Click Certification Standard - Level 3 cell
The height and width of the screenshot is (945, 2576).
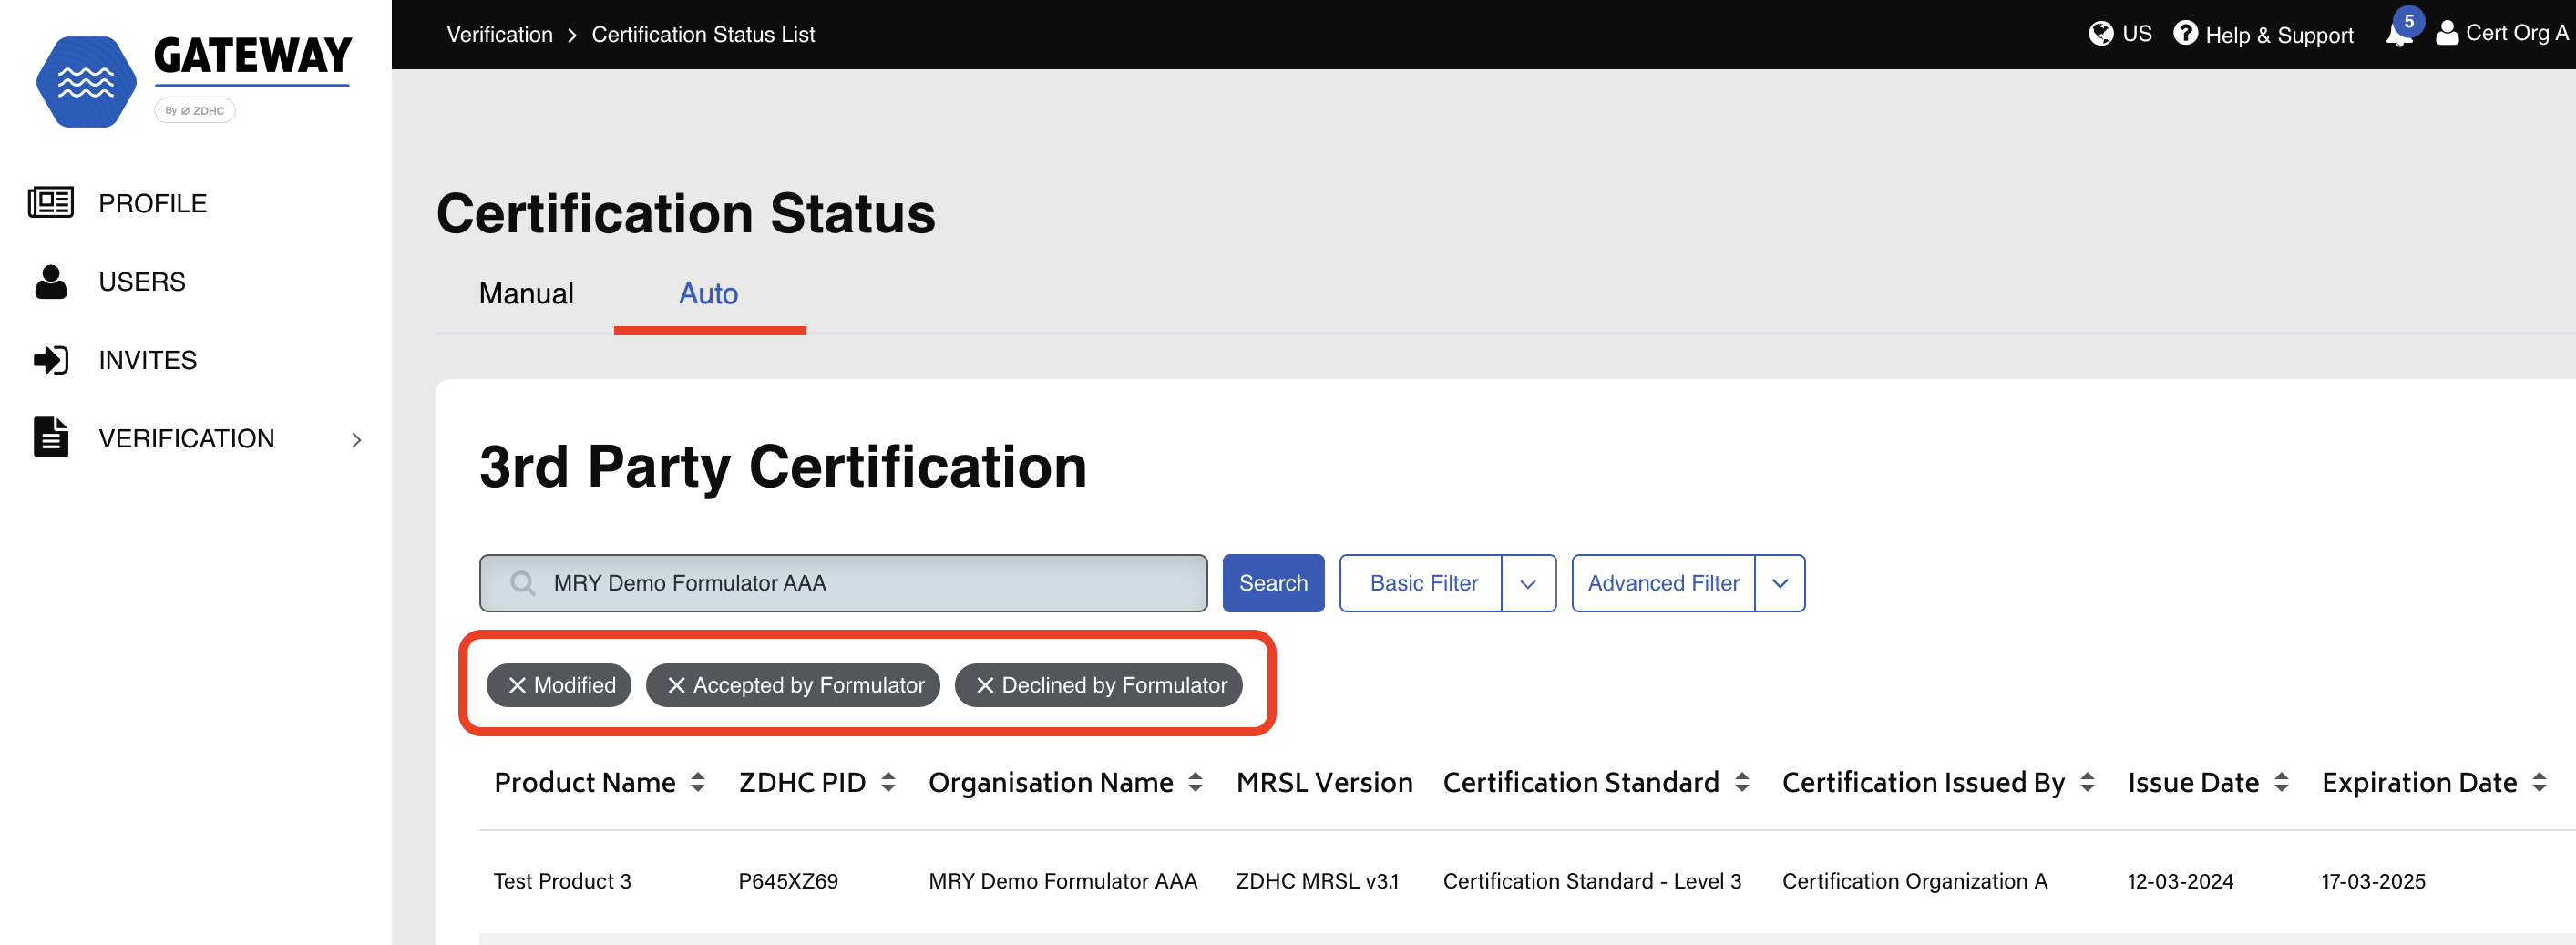[x=1592, y=882]
